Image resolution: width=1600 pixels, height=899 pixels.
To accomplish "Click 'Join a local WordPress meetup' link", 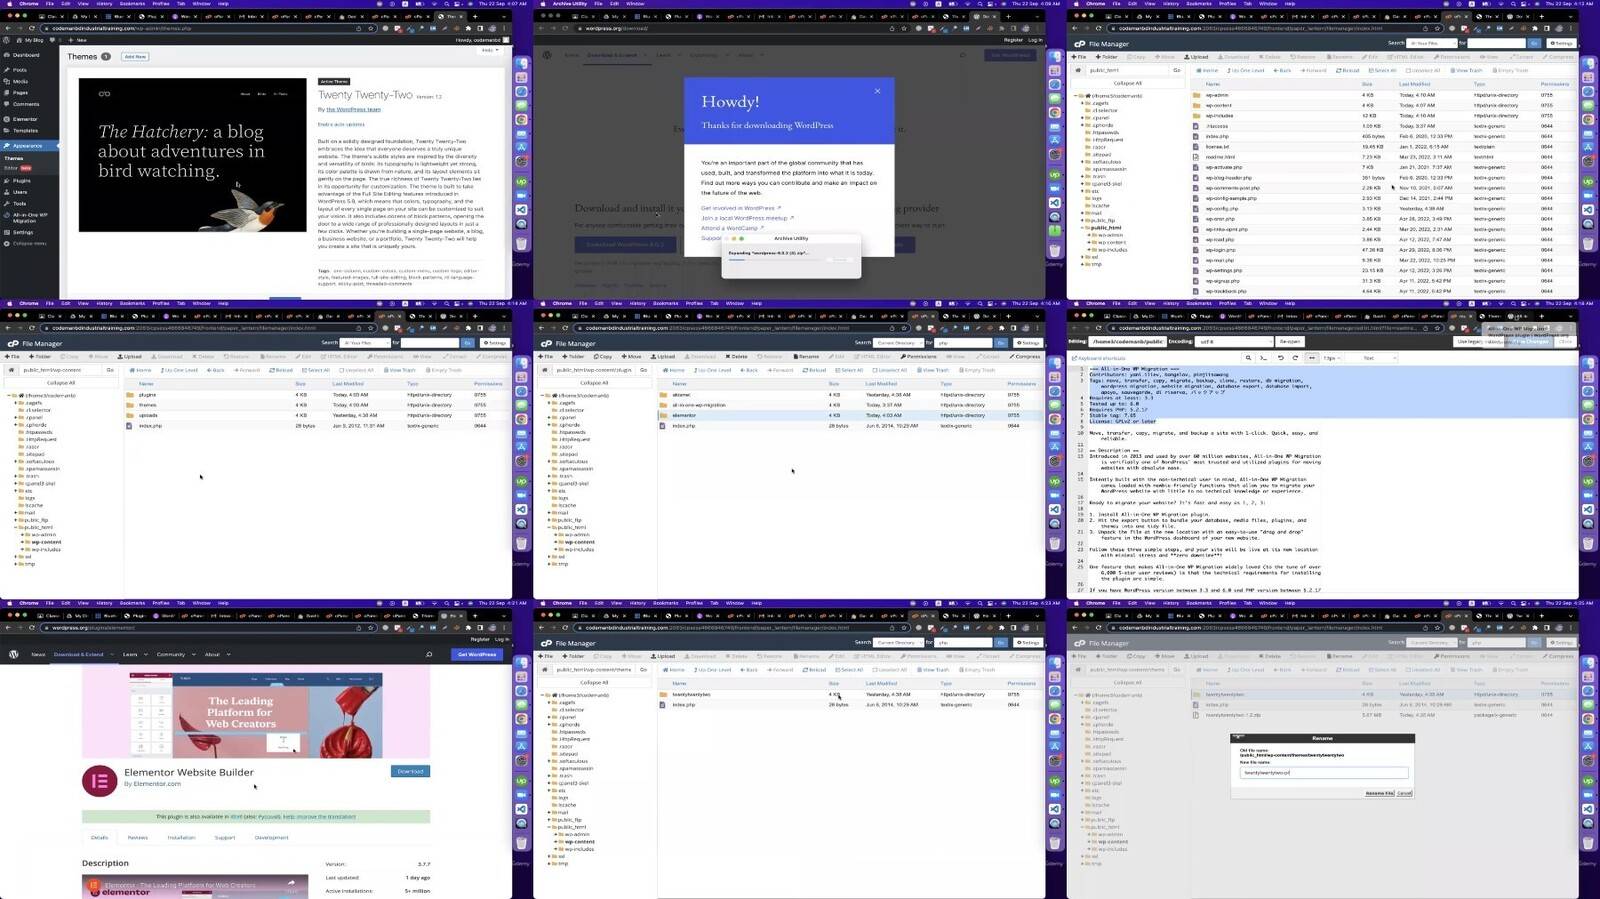I will (747, 218).
